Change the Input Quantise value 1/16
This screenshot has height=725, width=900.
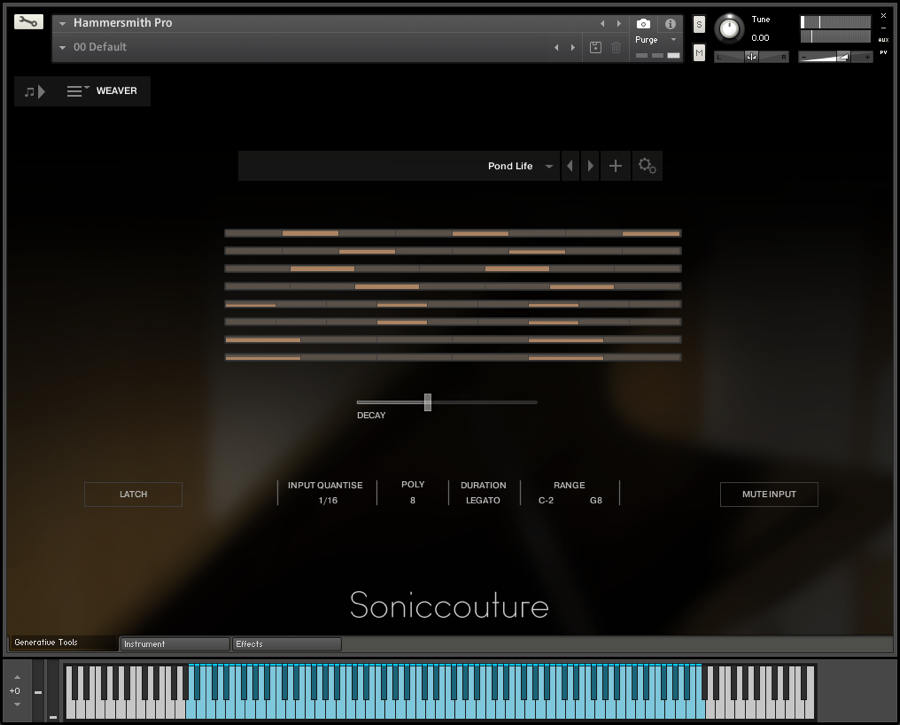328,501
